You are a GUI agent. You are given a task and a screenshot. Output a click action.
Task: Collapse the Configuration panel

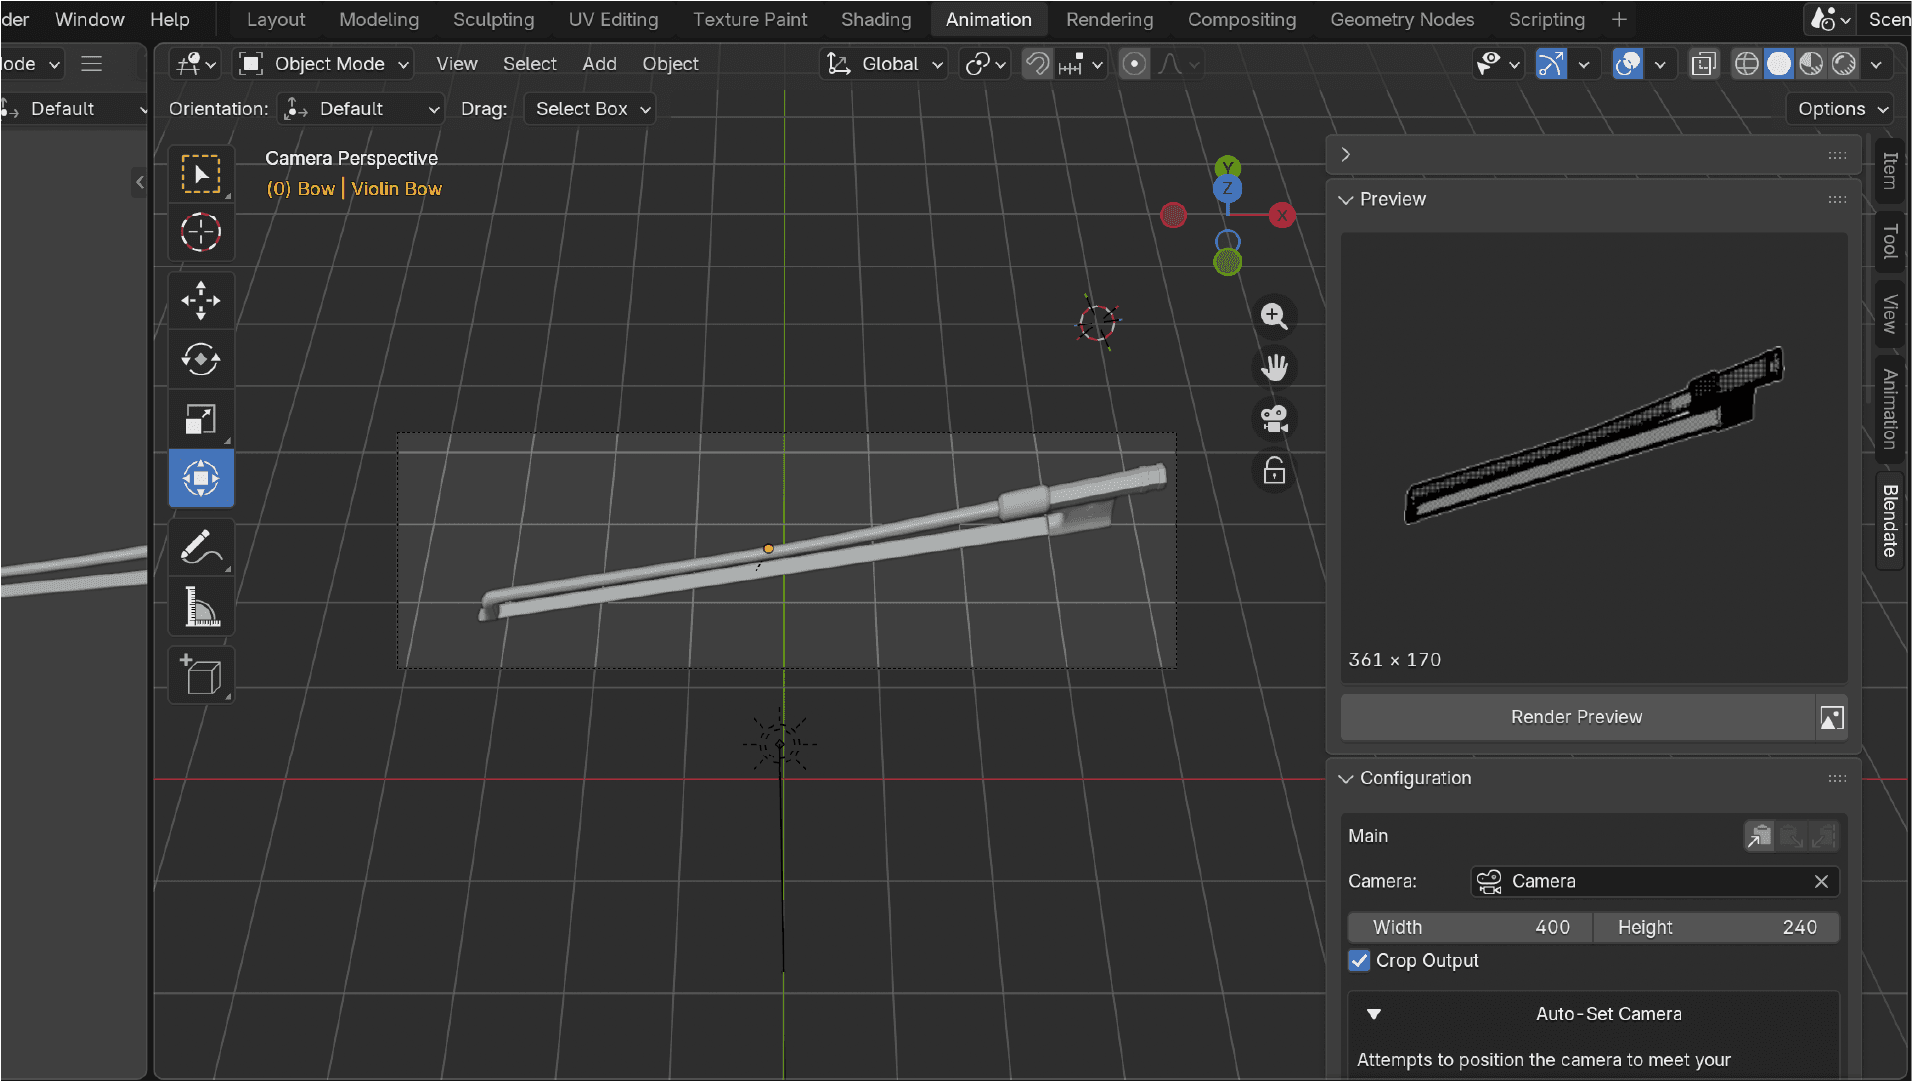click(1346, 778)
